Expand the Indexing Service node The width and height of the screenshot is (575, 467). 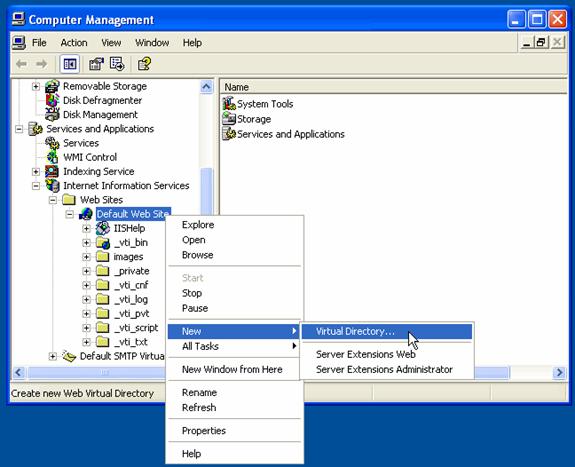point(36,172)
